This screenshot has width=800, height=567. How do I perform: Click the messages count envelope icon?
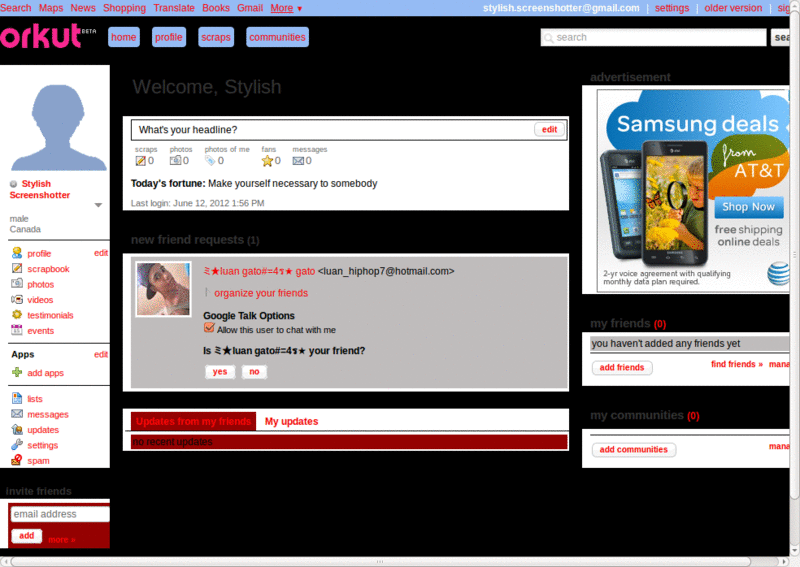pos(298,161)
